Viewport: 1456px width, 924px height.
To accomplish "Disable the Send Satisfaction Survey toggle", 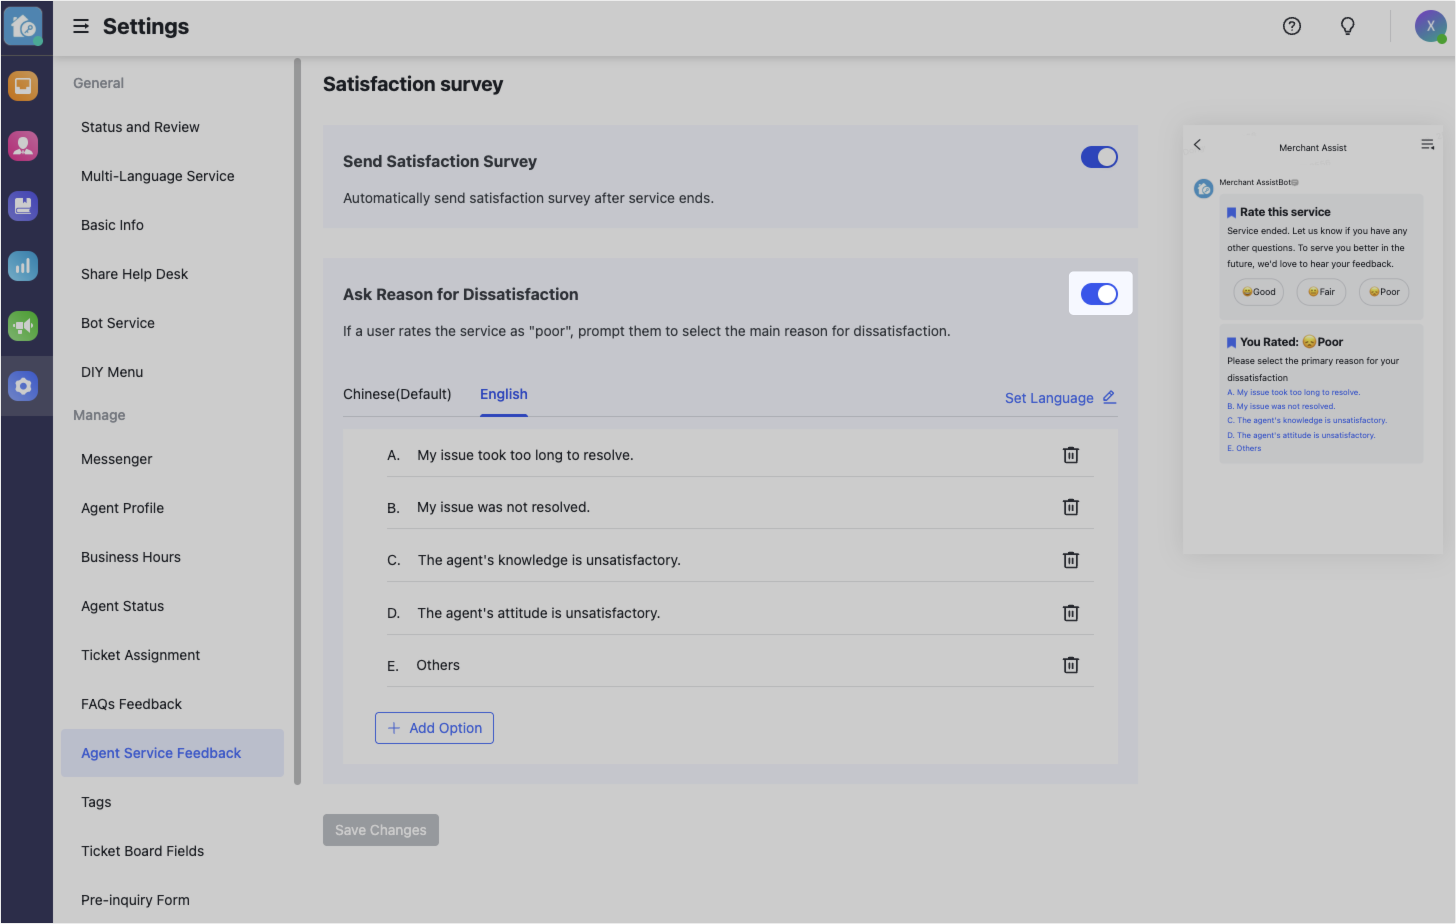I will (x=1099, y=157).
